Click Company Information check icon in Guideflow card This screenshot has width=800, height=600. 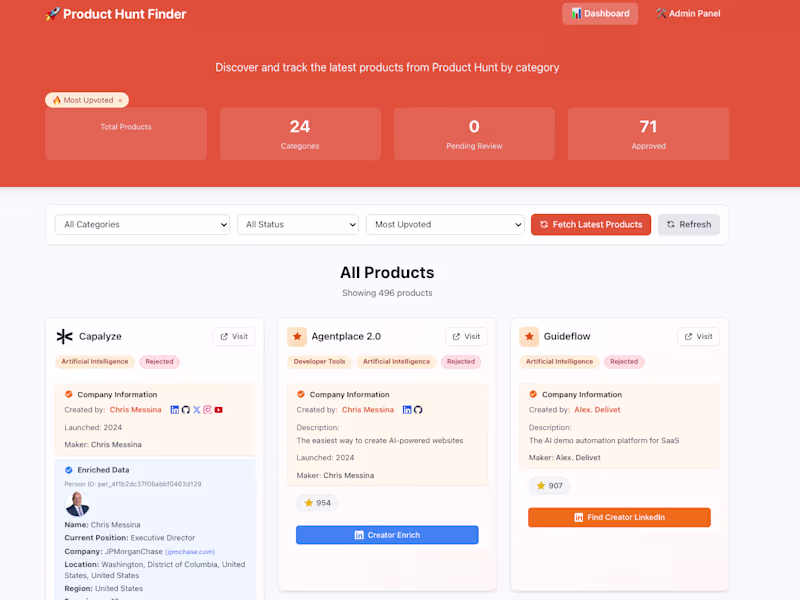(x=533, y=394)
